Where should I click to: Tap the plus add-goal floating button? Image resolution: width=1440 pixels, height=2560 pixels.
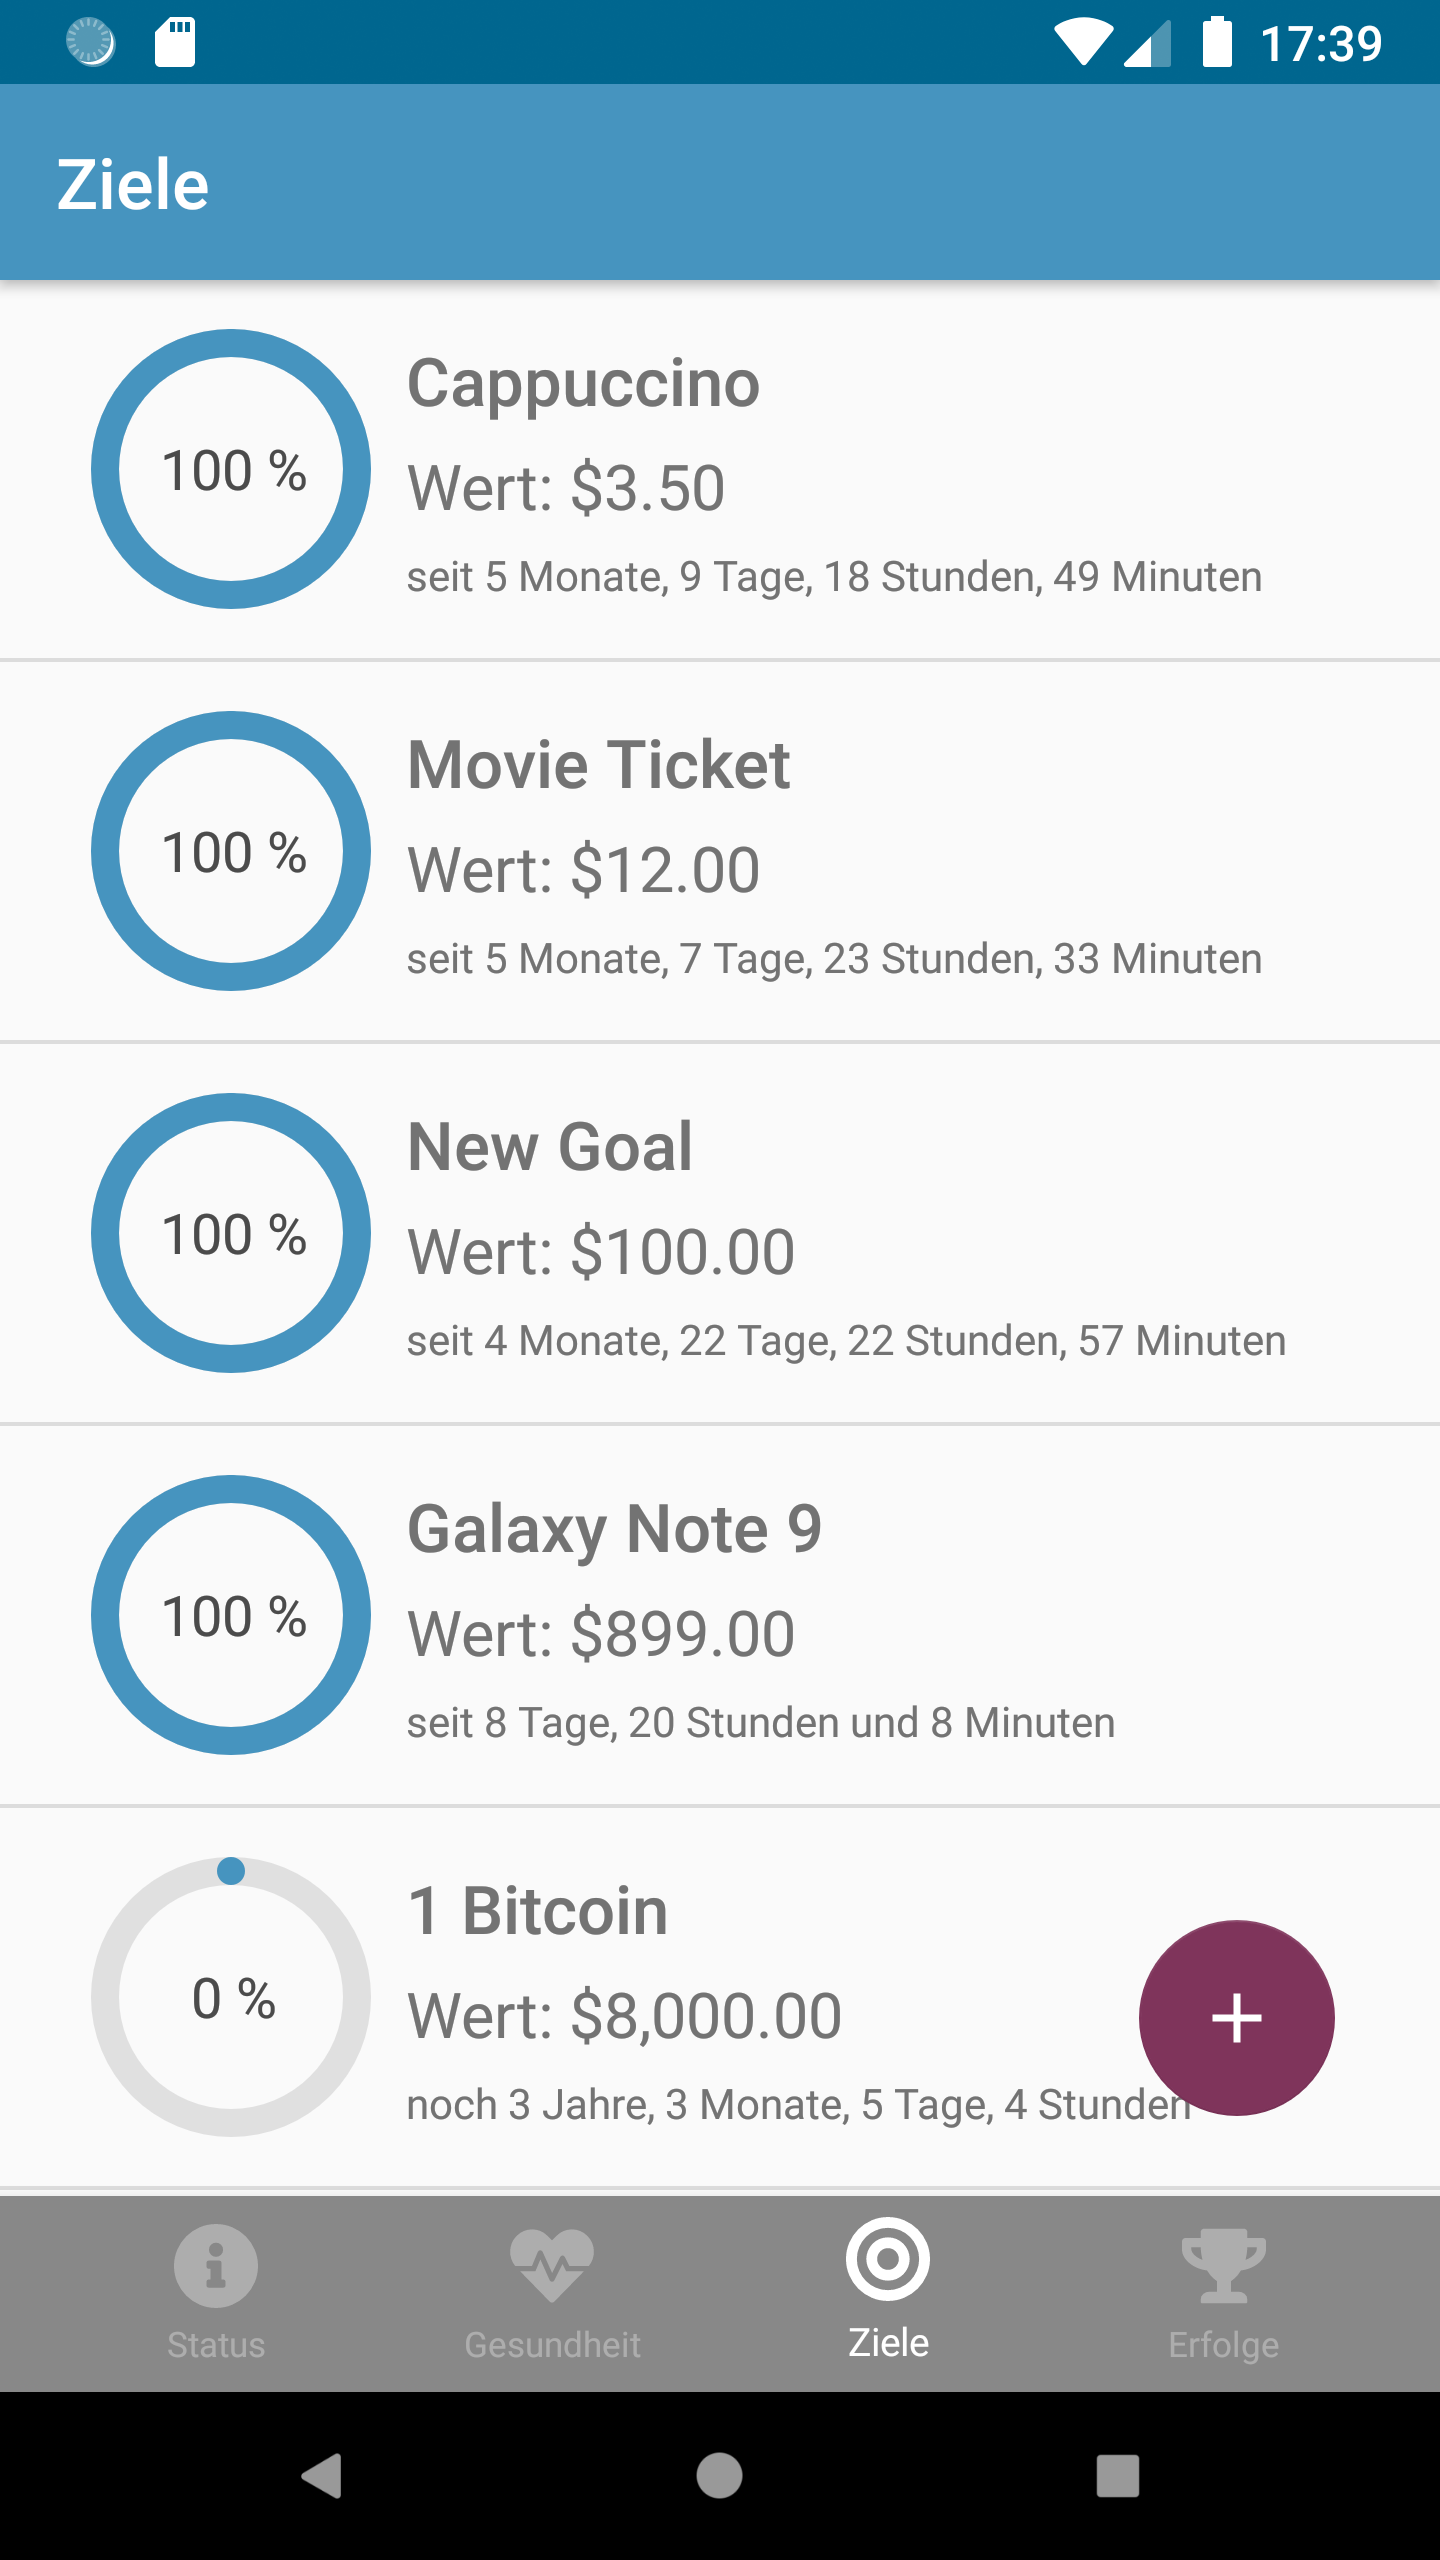(1236, 2018)
